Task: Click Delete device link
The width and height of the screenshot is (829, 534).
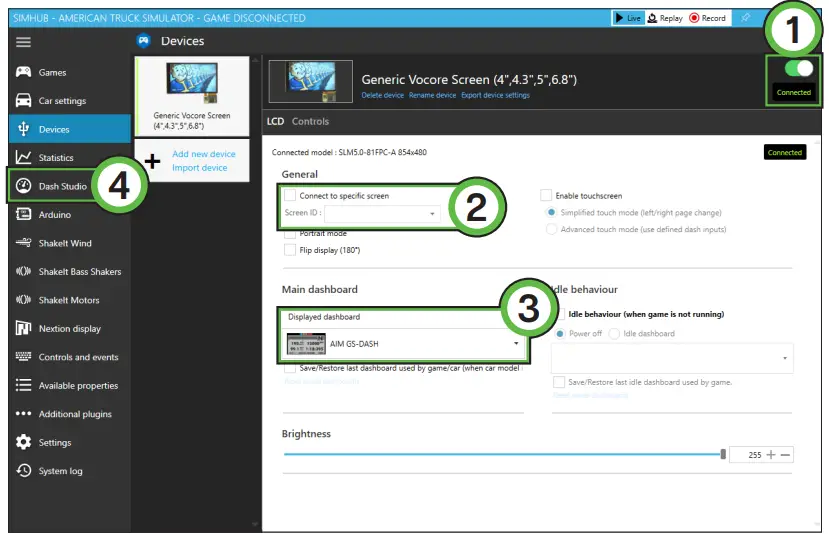Action: [x=383, y=96]
